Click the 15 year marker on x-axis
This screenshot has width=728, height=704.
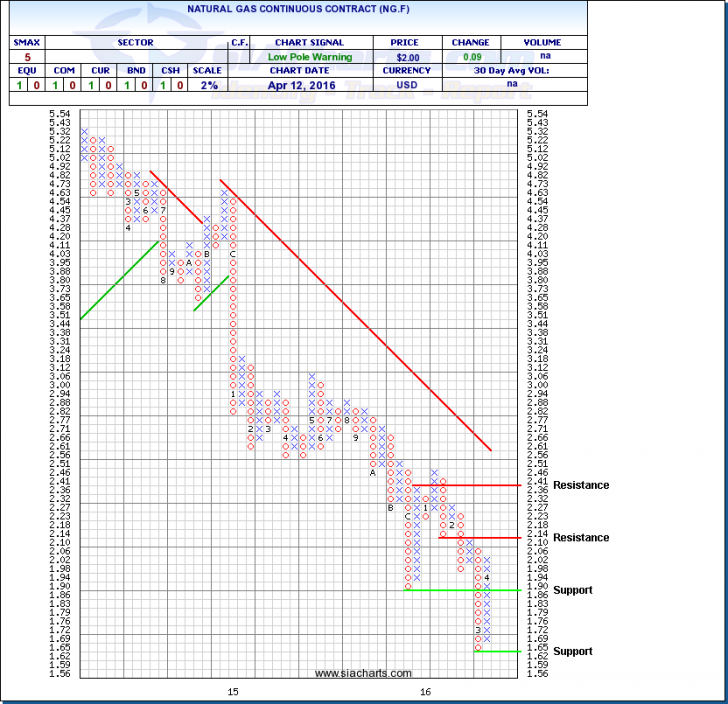233,692
